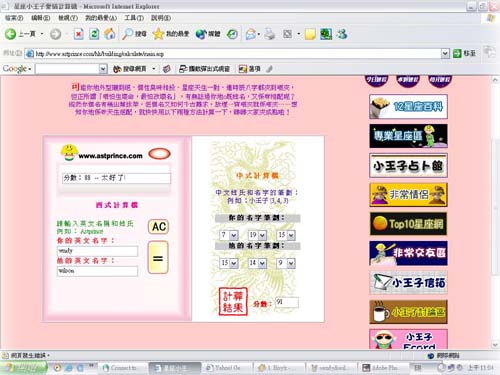Click the address bar URL field

(x=233, y=53)
